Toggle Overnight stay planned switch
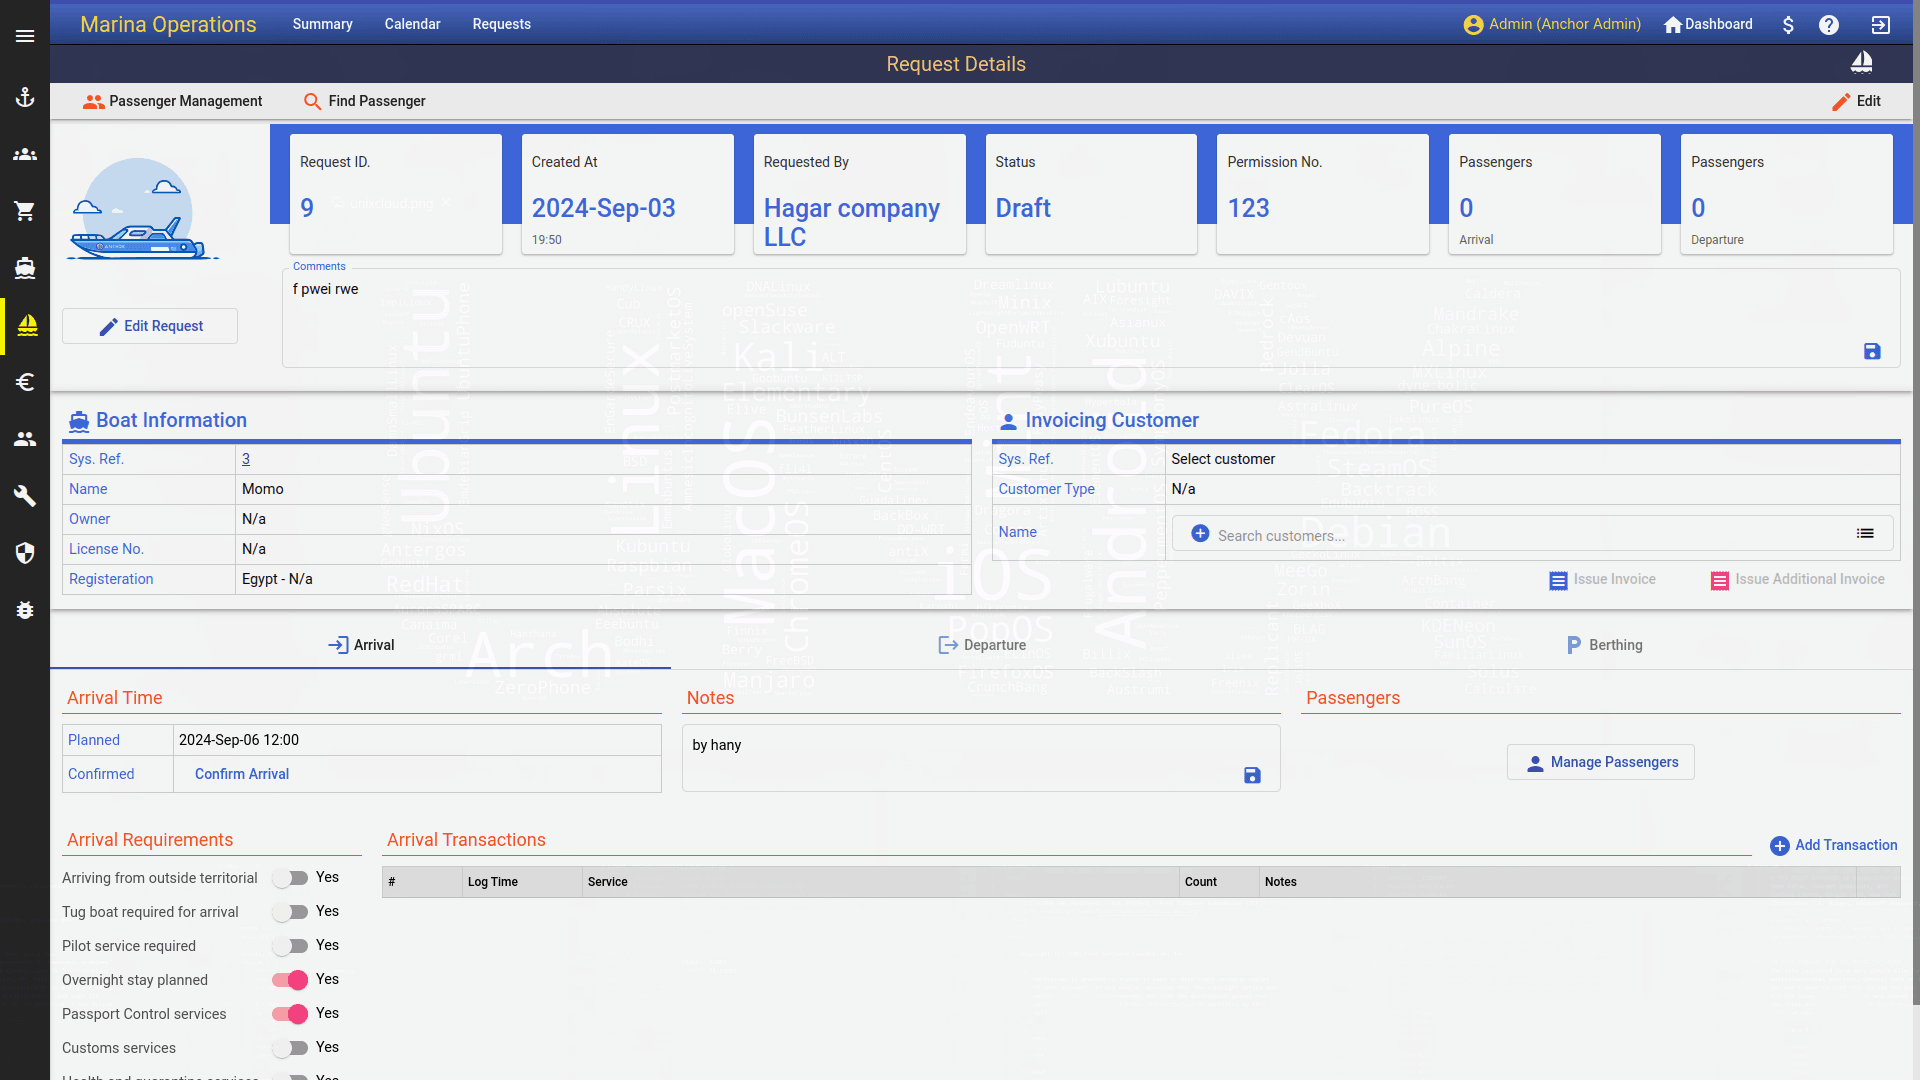1920x1080 pixels. (291, 980)
